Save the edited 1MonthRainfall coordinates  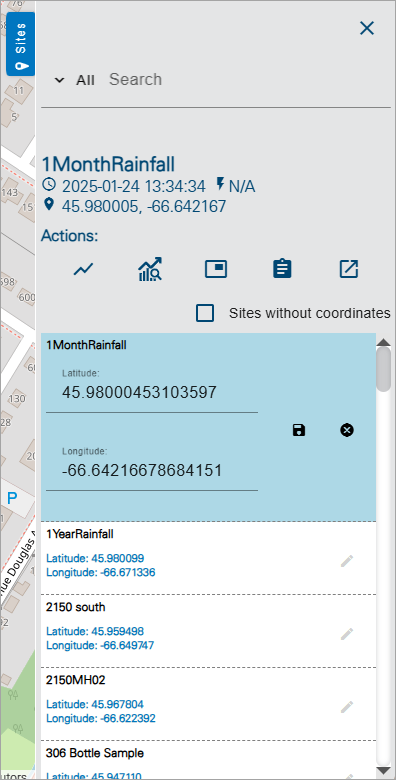click(298, 430)
